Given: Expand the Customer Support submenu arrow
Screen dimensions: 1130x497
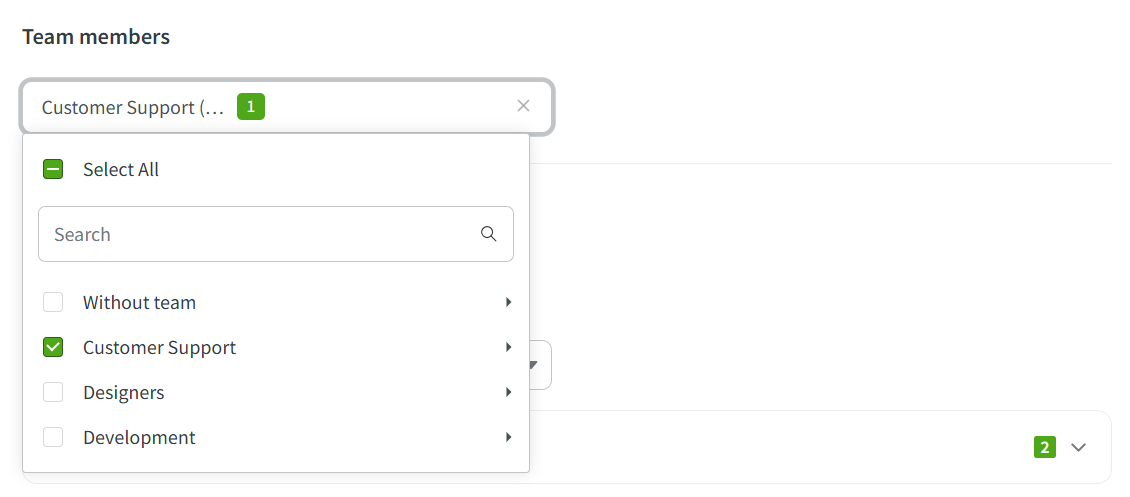Looking at the screenshot, I should tap(509, 348).
